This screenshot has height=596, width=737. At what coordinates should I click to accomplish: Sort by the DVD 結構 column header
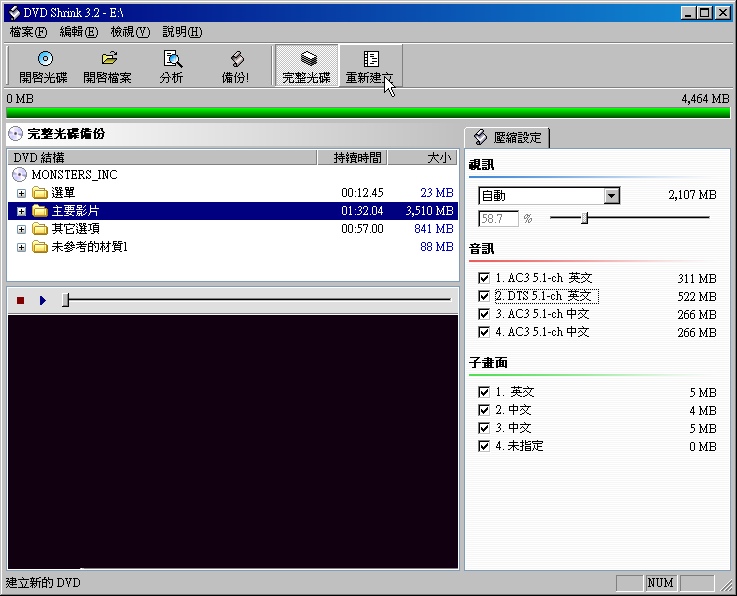162,157
